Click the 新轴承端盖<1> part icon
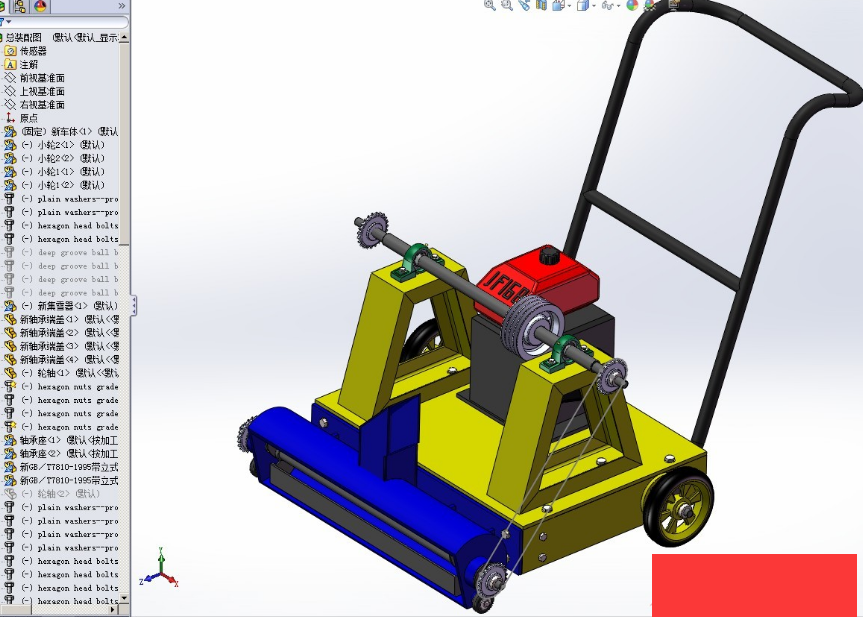Viewport: 863px width, 617px height. (10, 319)
